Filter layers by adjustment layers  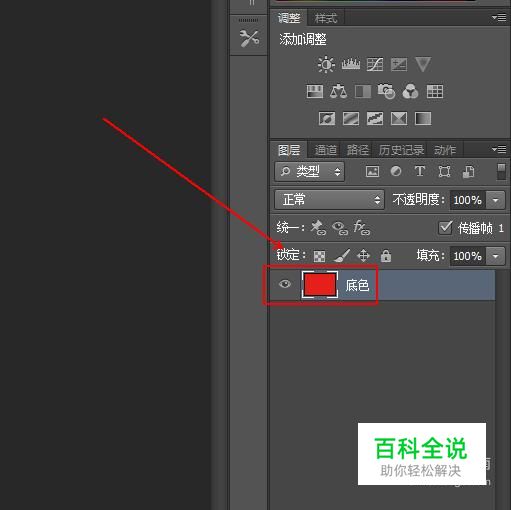(x=396, y=171)
